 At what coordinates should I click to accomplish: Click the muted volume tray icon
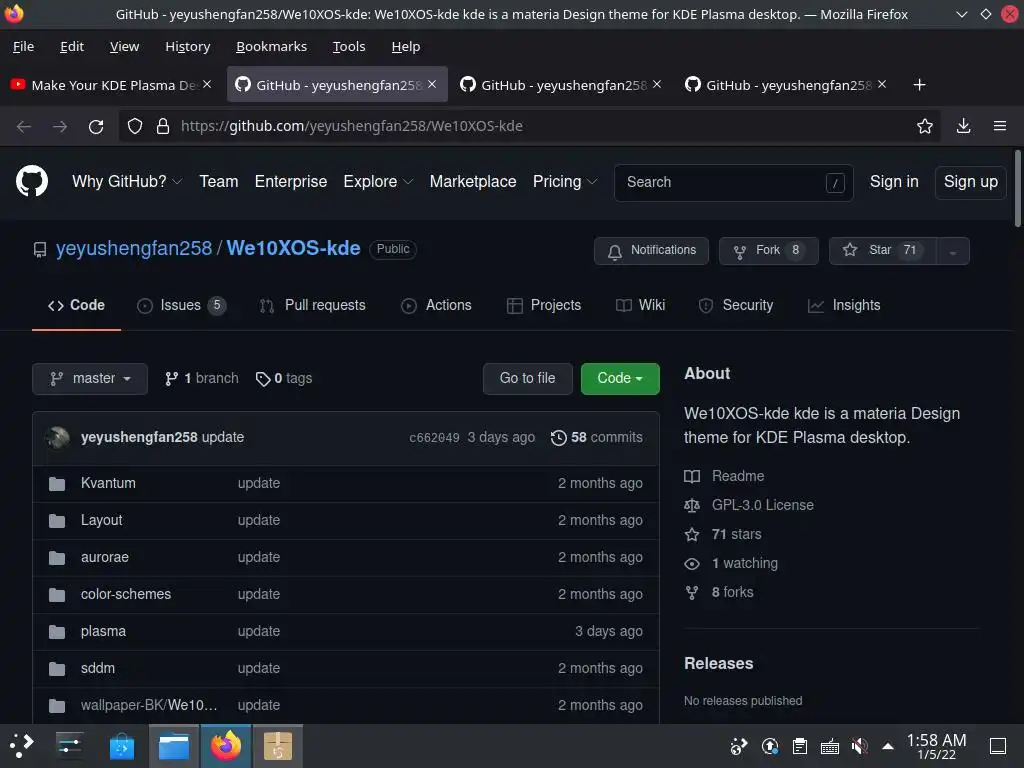[x=860, y=746]
